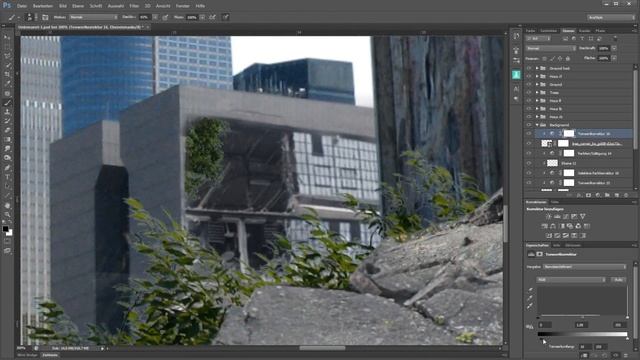
Task: Open the Fluss slider arrow
Action: click(x=202, y=17)
